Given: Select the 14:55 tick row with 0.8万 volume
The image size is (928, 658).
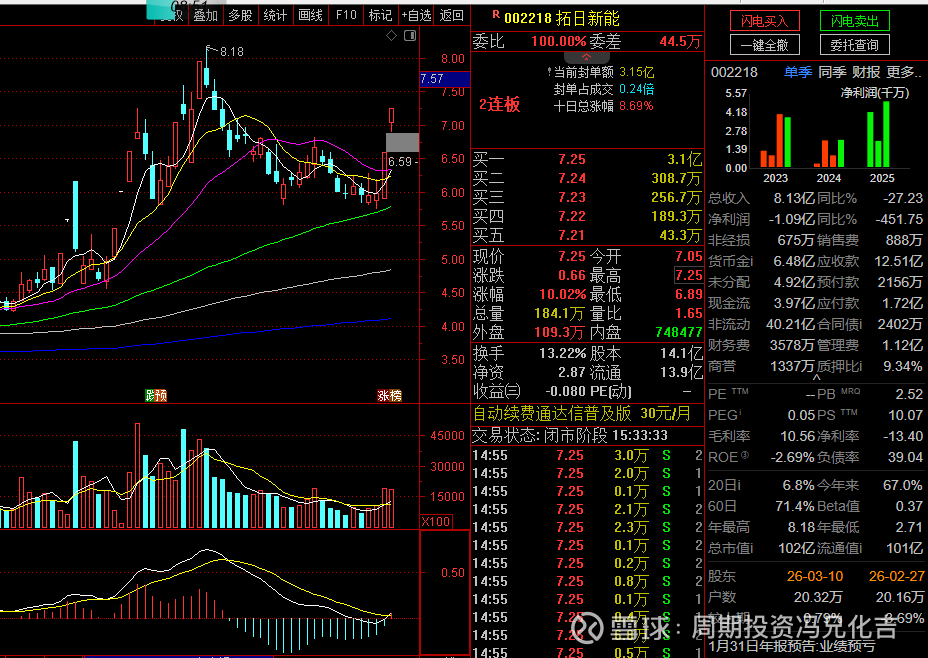Looking at the screenshot, I should click(588, 581).
